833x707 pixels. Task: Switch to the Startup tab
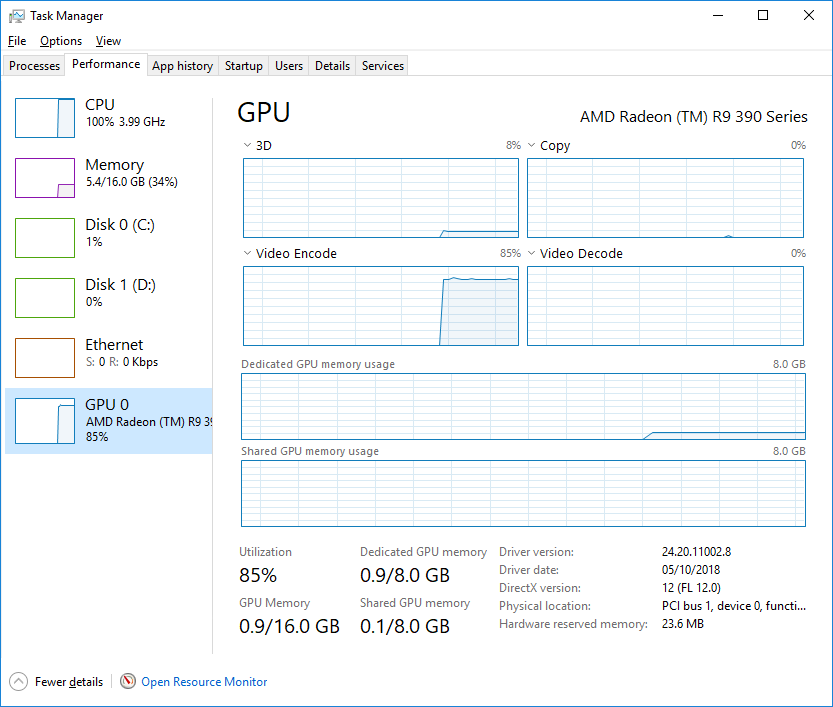243,66
